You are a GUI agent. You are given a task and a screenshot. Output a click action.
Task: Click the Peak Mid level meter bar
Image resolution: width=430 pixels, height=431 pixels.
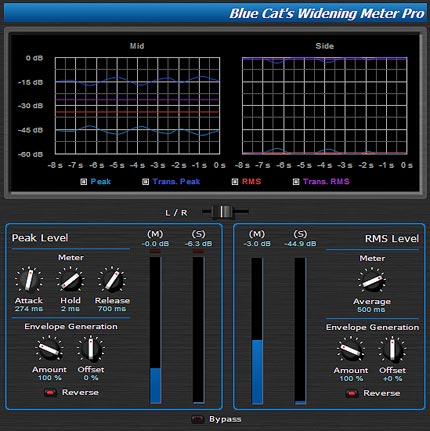point(155,330)
